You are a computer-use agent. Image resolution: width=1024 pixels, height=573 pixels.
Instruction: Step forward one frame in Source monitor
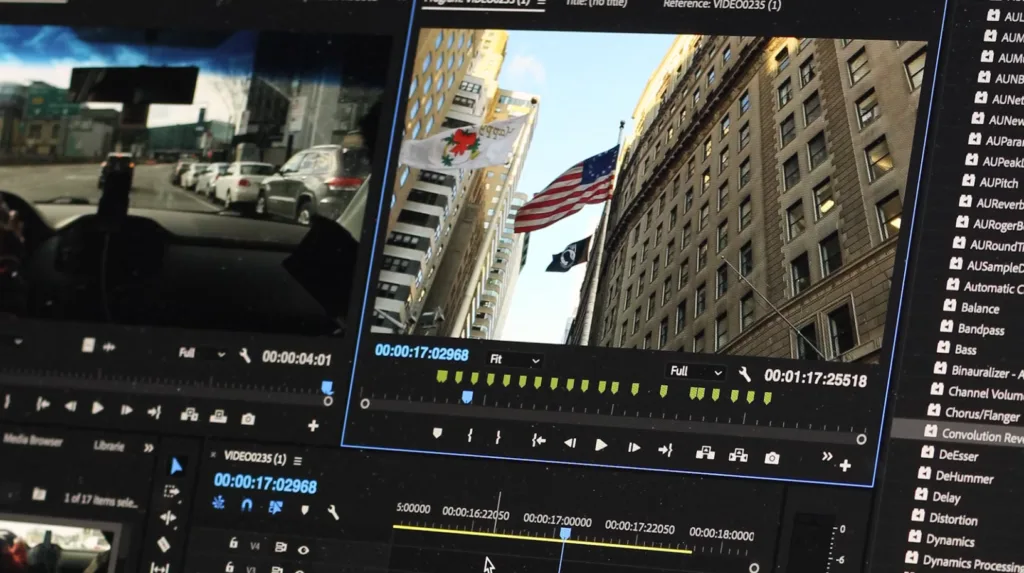pyautogui.click(x=126, y=410)
